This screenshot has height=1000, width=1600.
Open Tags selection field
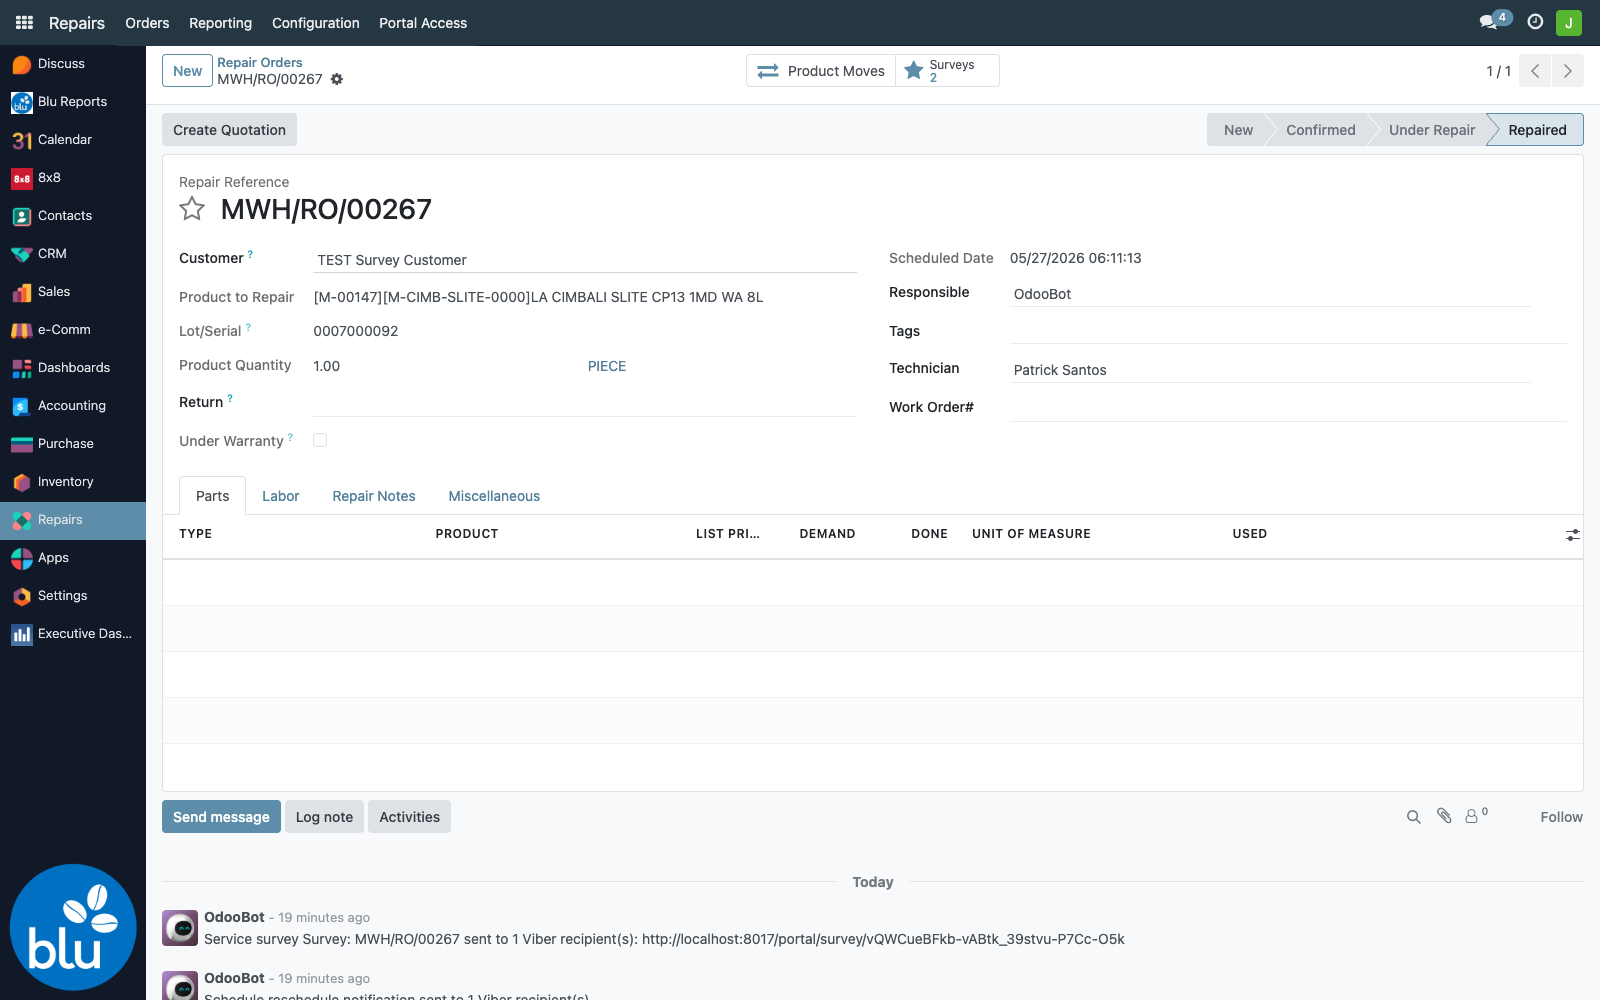pyautogui.click(x=1288, y=331)
